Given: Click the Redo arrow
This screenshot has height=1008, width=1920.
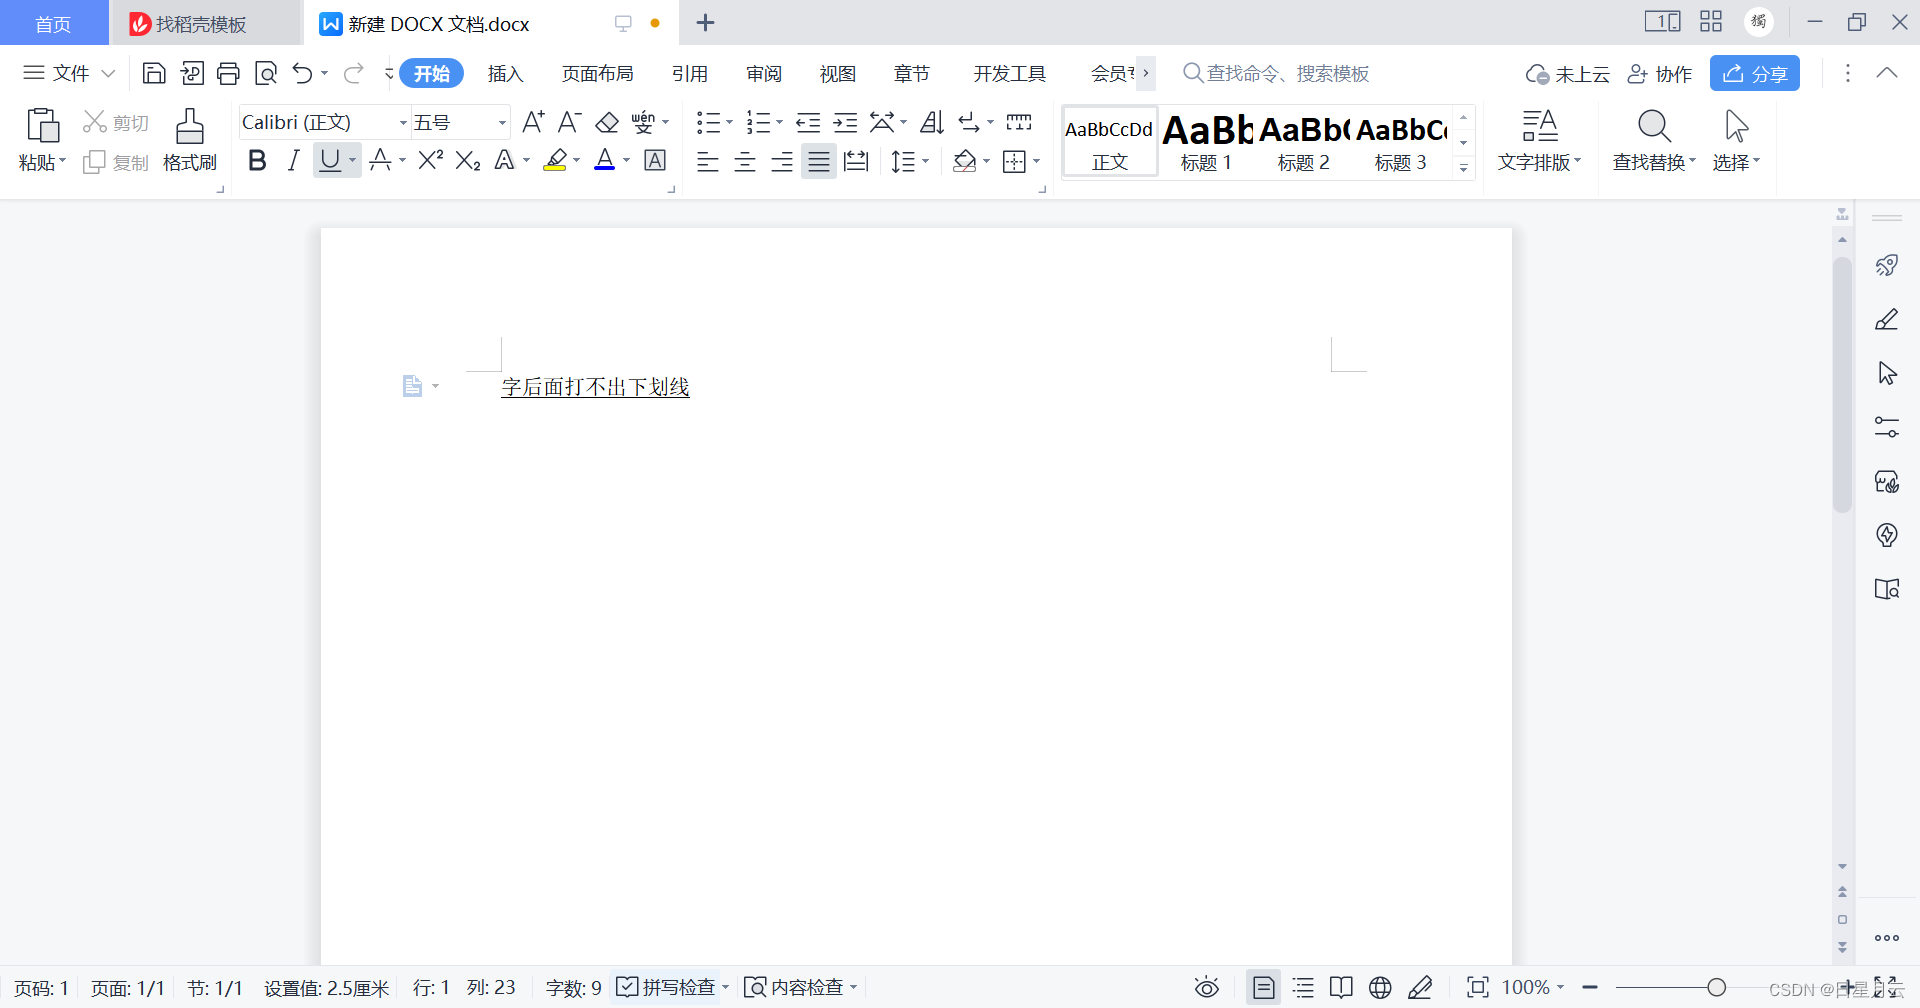Looking at the screenshot, I should 354,73.
